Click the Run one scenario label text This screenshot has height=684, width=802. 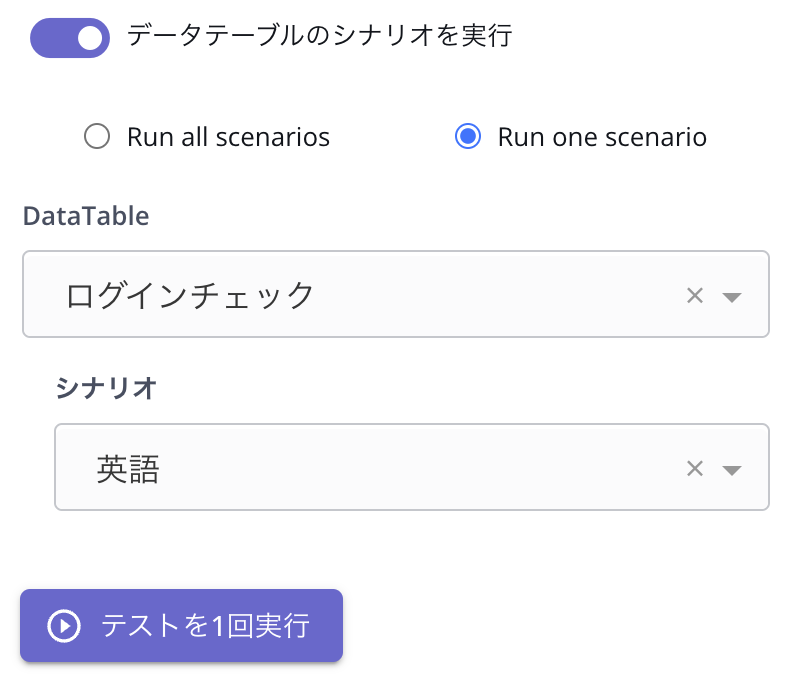tap(602, 137)
